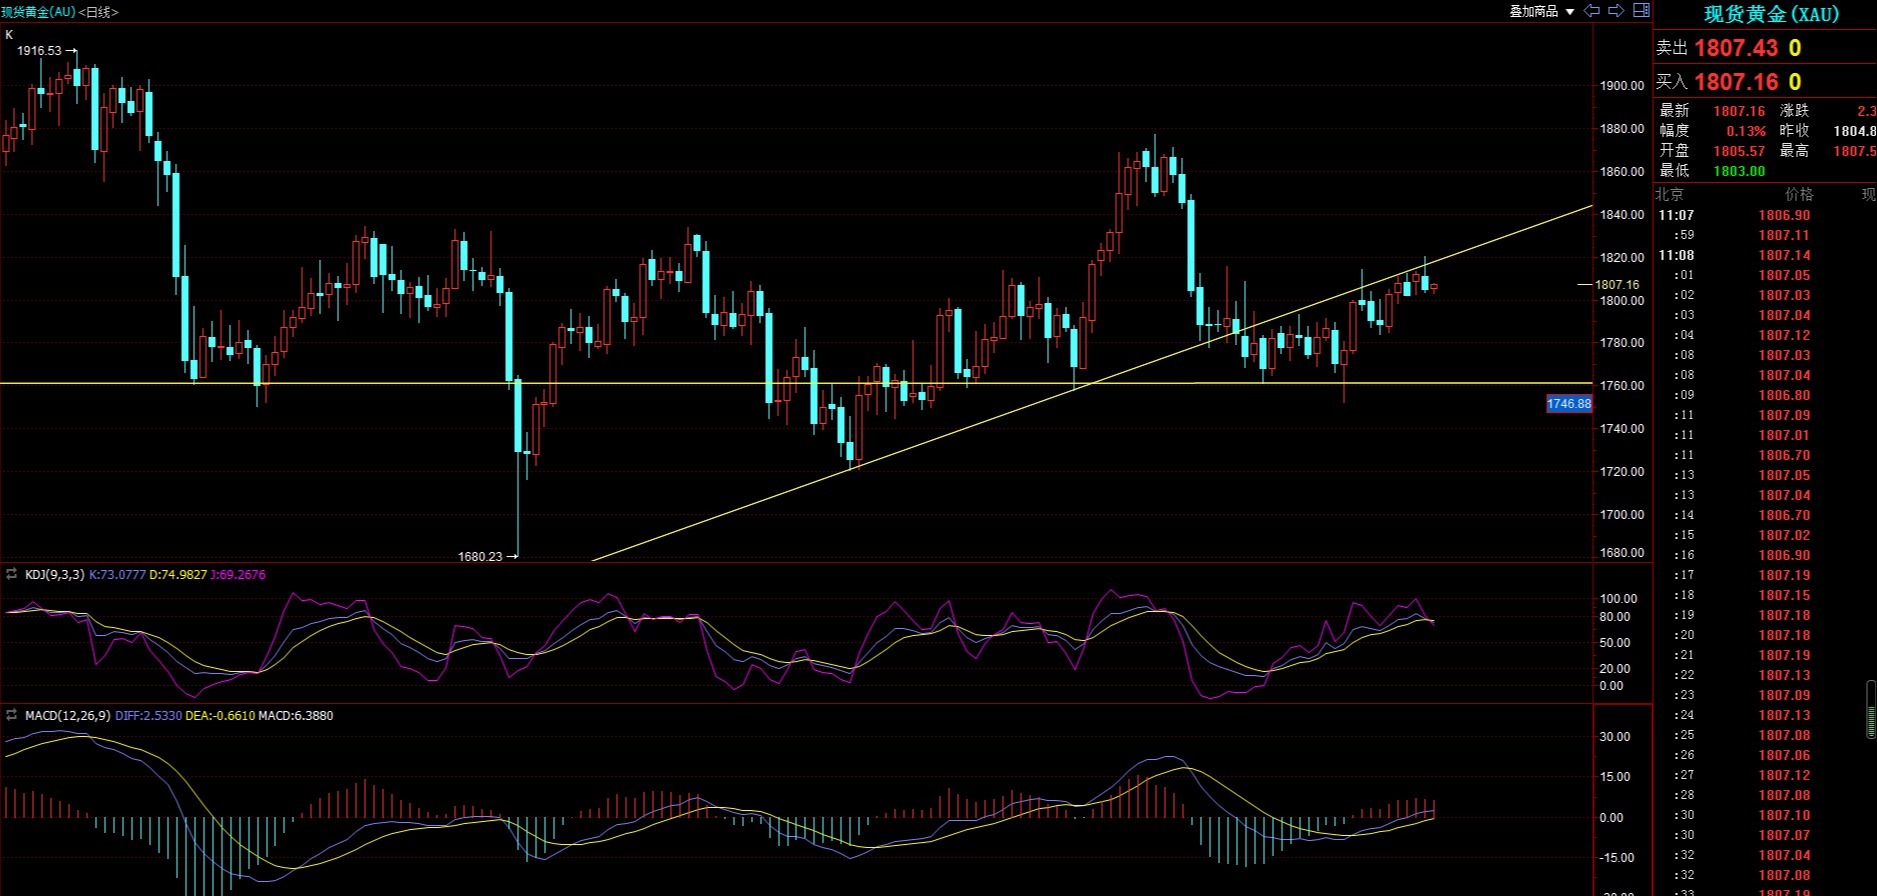Click the 1916.53 high price marker

(x=39, y=51)
